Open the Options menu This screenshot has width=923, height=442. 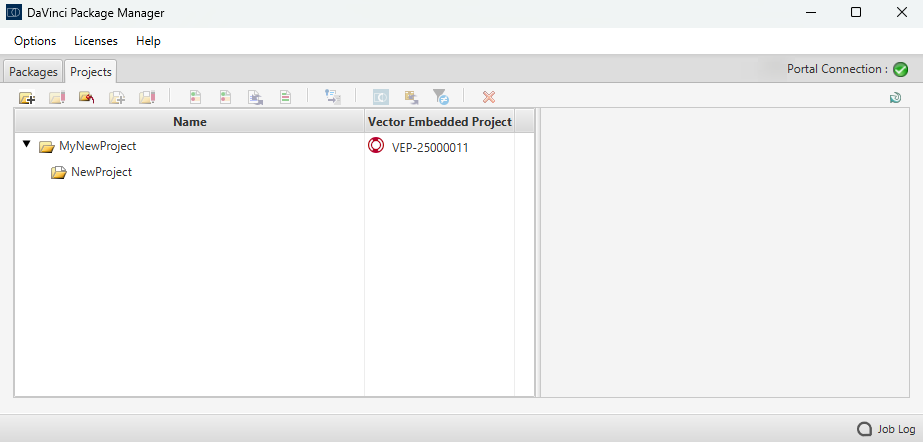(35, 41)
